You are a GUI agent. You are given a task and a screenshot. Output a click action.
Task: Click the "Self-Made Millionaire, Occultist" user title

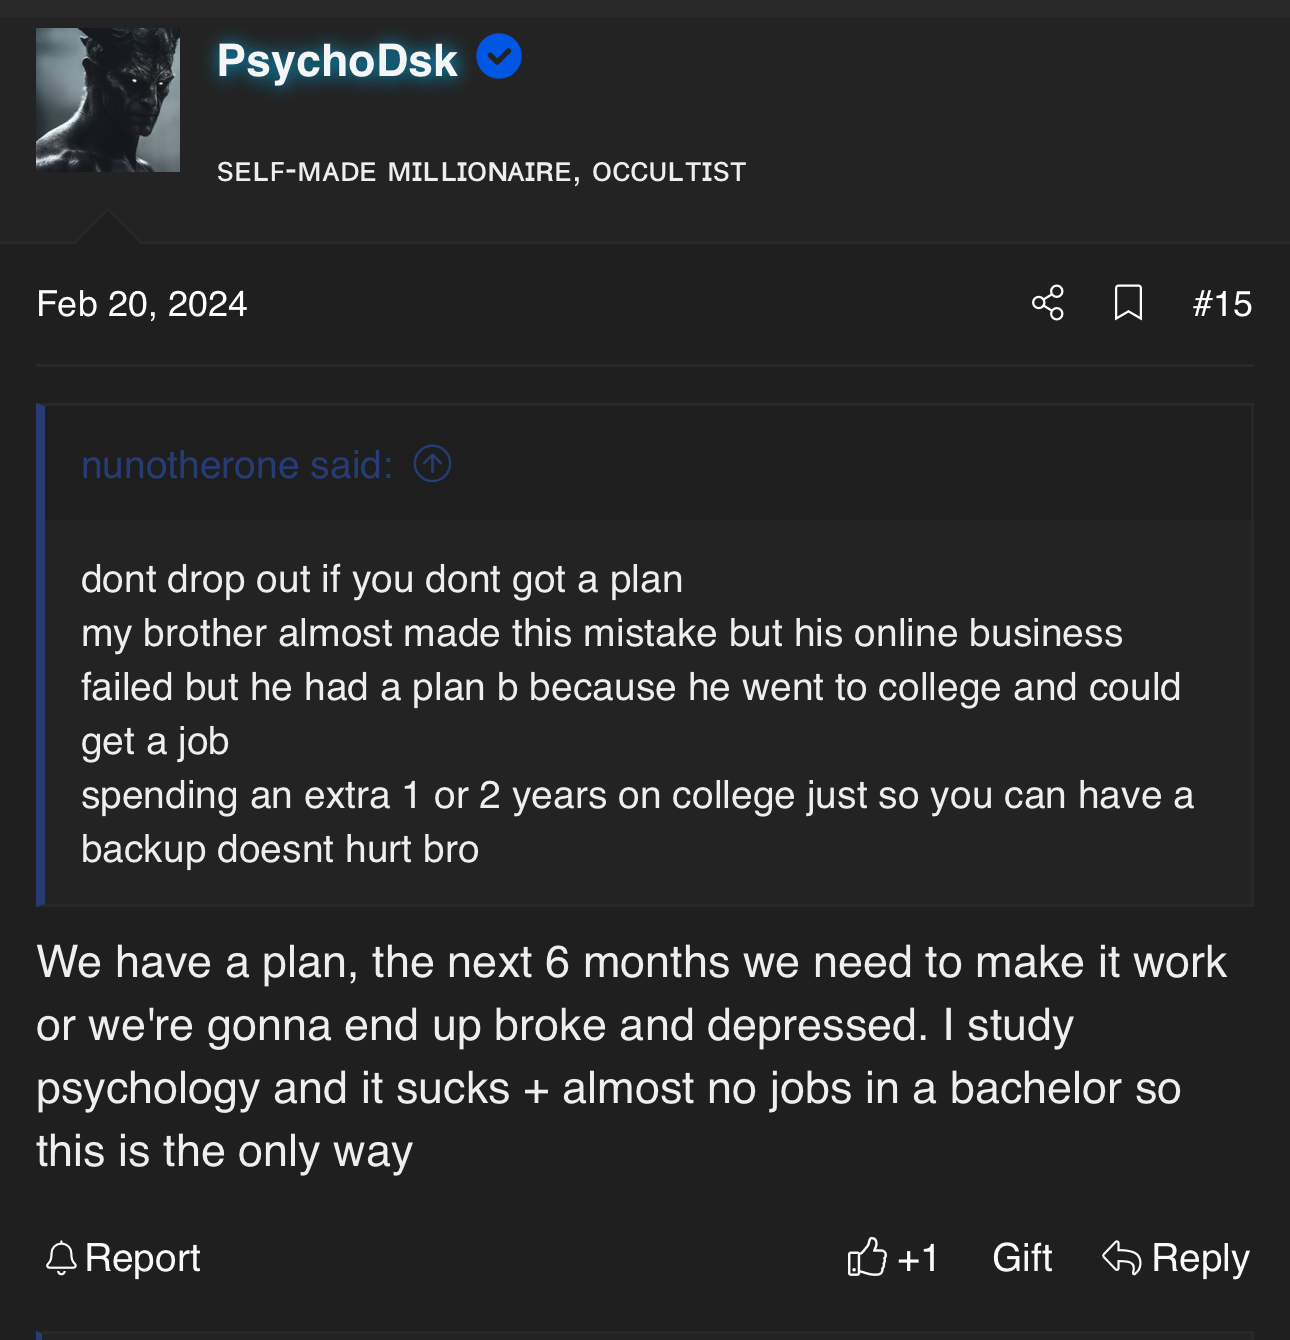[x=481, y=172]
